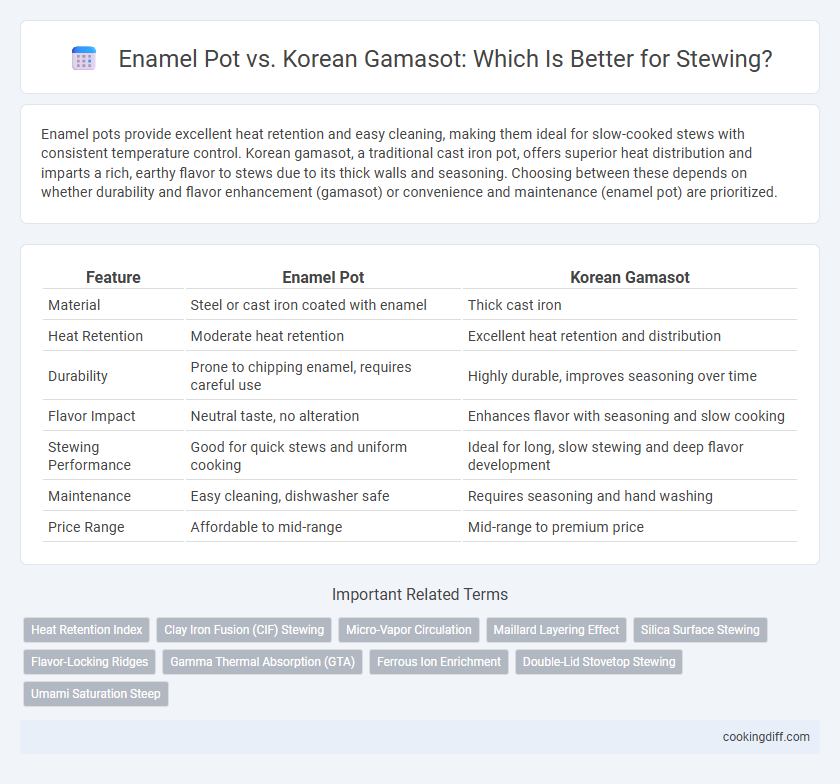Click 'Easy cleaning, dishwasher safe' cell
840x784 pixels.
323,496
